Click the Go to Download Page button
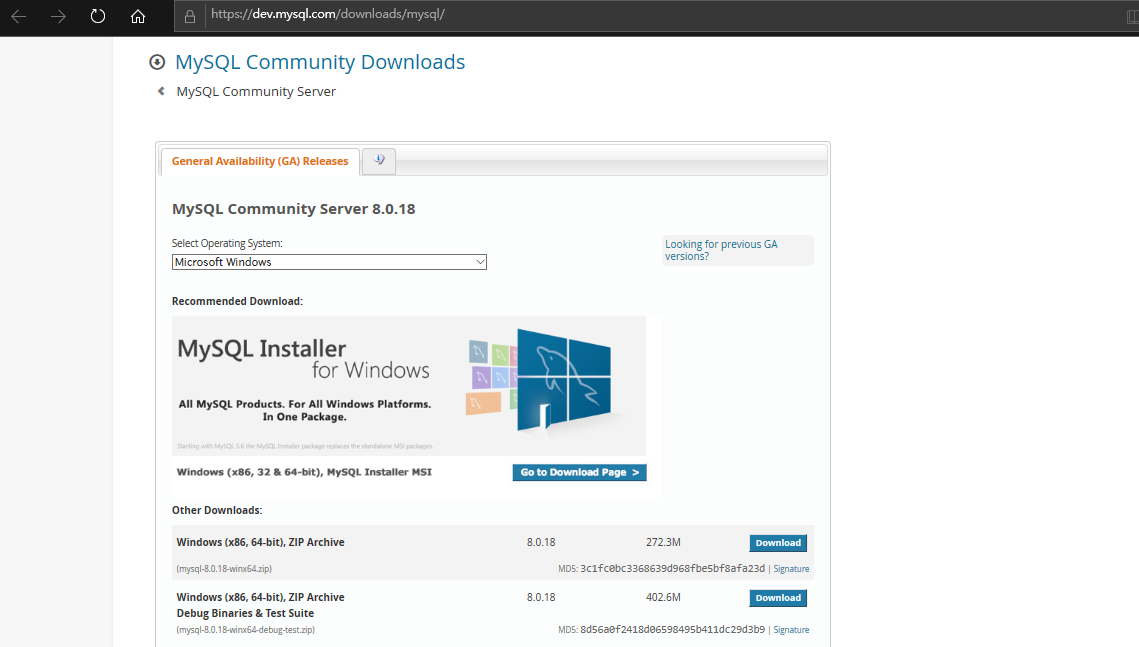The image size is (1139, 647). [x=579, y=472]
